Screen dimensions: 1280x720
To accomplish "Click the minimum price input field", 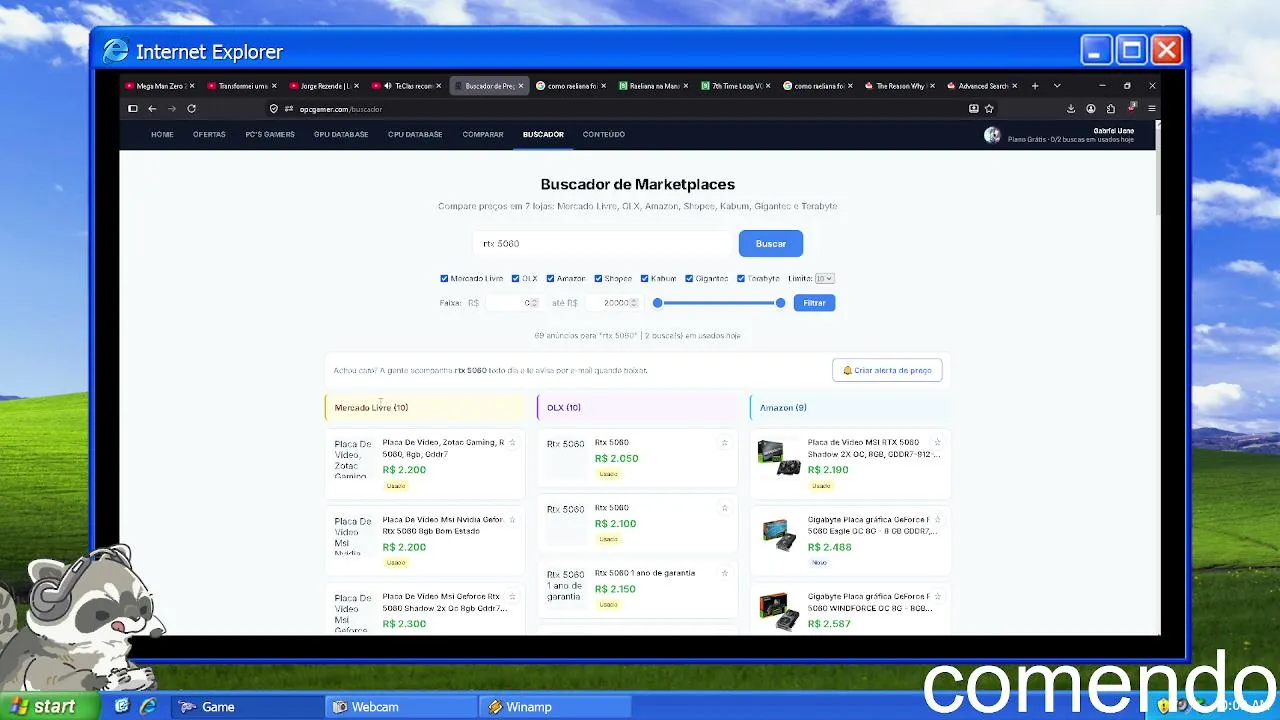I will (512, 303).
